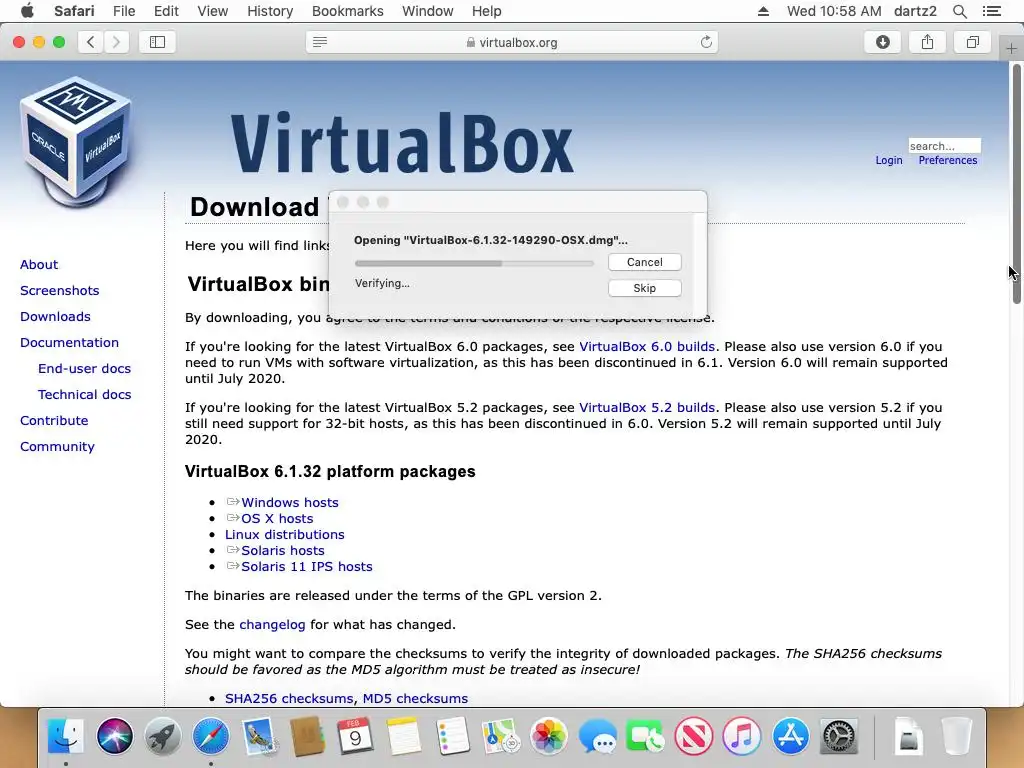Viewport: 1024px width, 768px height.
Task: Open the Edit menu
Action: [166, 11]
